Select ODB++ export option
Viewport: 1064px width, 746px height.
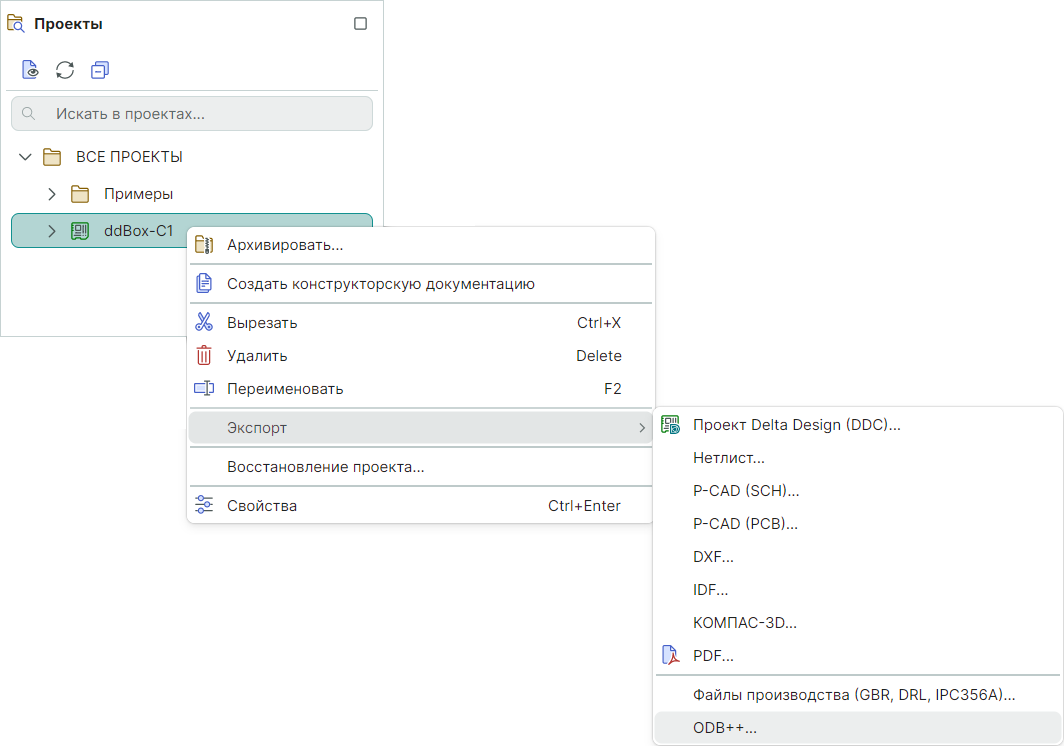coord(725,728)
